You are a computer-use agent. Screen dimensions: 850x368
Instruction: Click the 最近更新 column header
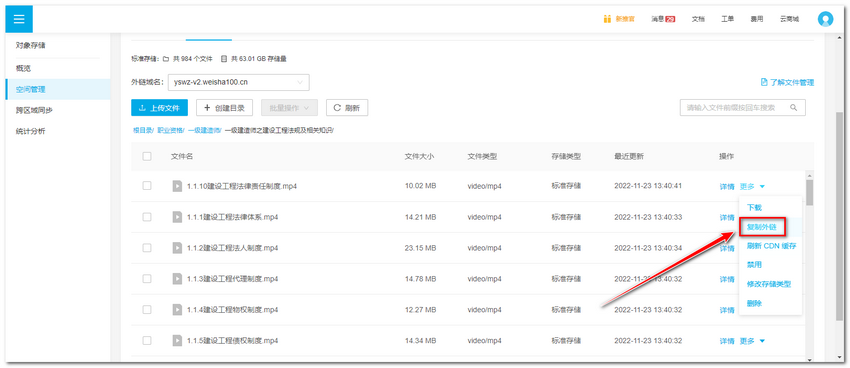pyautogui.click(x=629, y=156)
